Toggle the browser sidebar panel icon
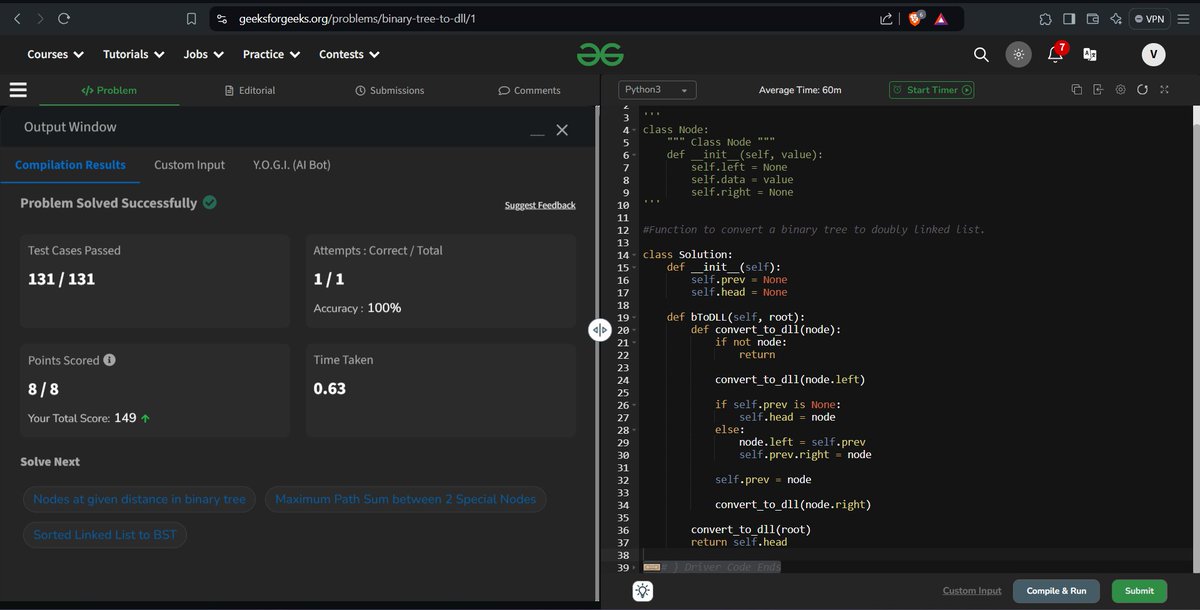1200x610 pixels. [1069, 19]
